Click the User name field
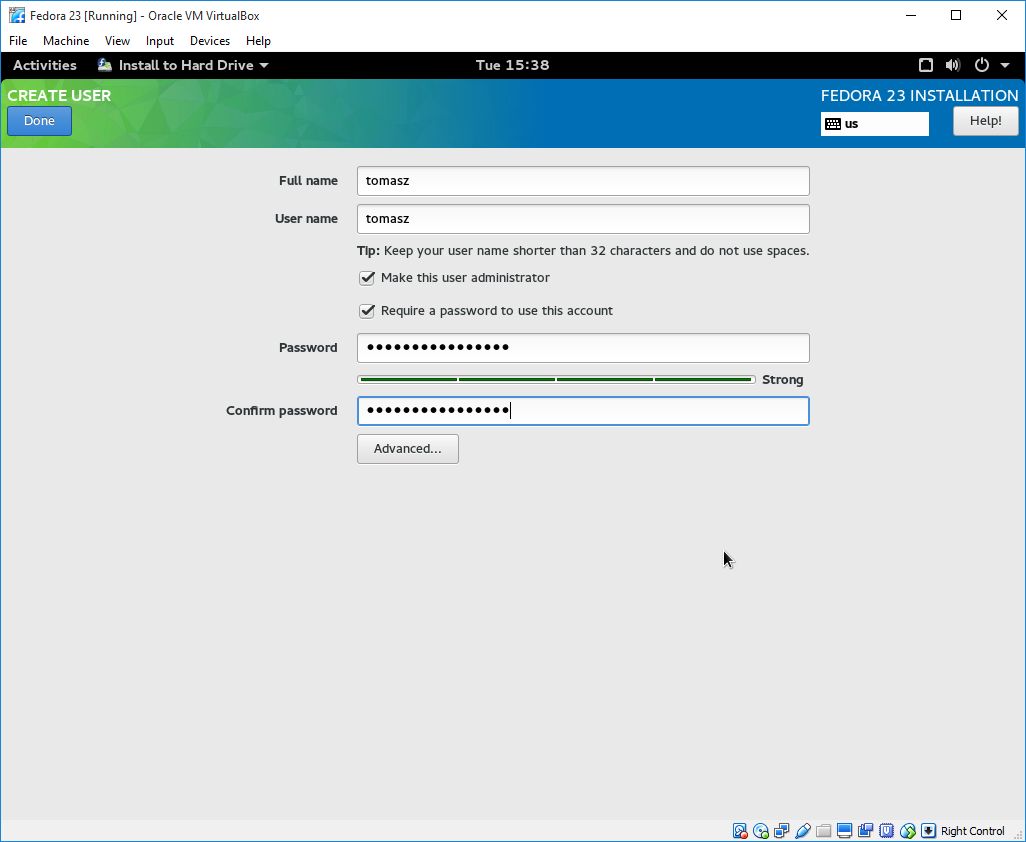Image resolution: width=1026 pixels, height=842 pixels. coord(583,219)
